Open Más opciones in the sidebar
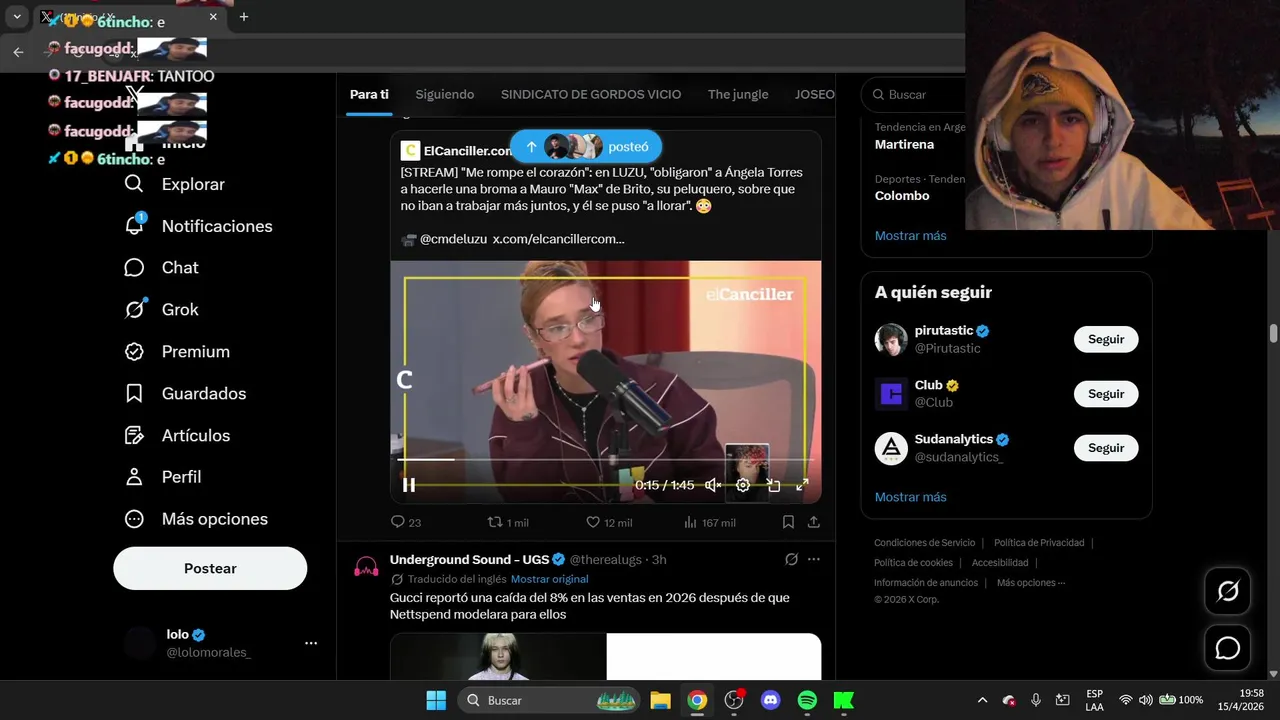This screenshot has height=720, width=1280. tap(195, 519)
